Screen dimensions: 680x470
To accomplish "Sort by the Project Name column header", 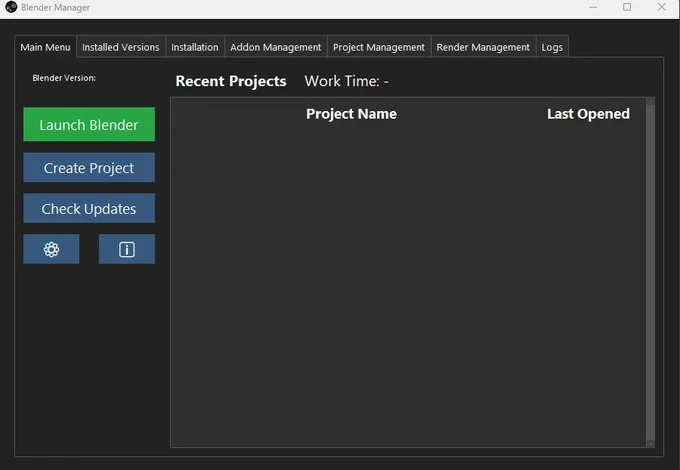I will tap(351, 114).
